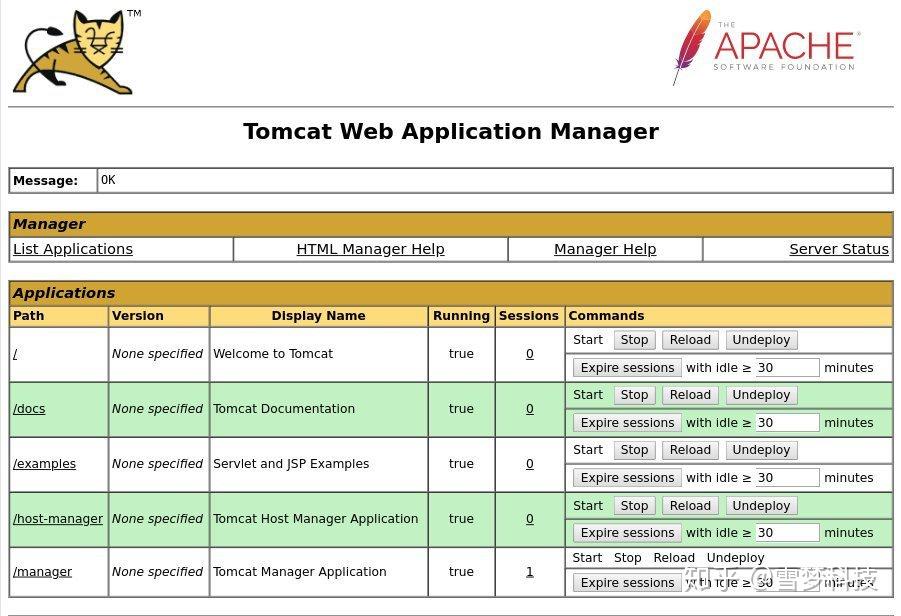Click the idle minutes field for /examples
This screenshot has height=616, width=901.
[785, 477]
